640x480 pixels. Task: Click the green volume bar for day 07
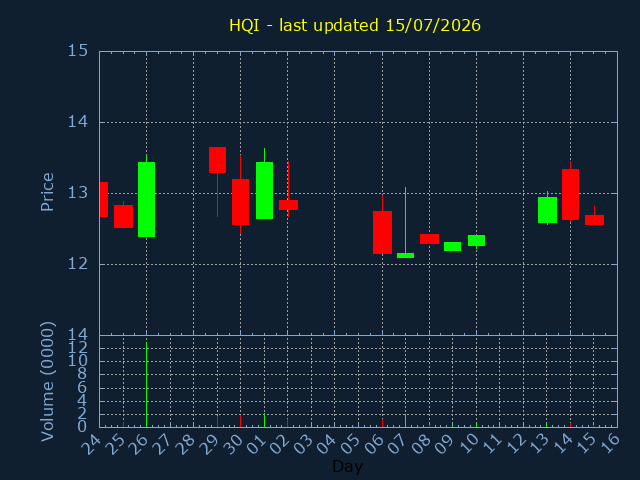click(405, 421)
